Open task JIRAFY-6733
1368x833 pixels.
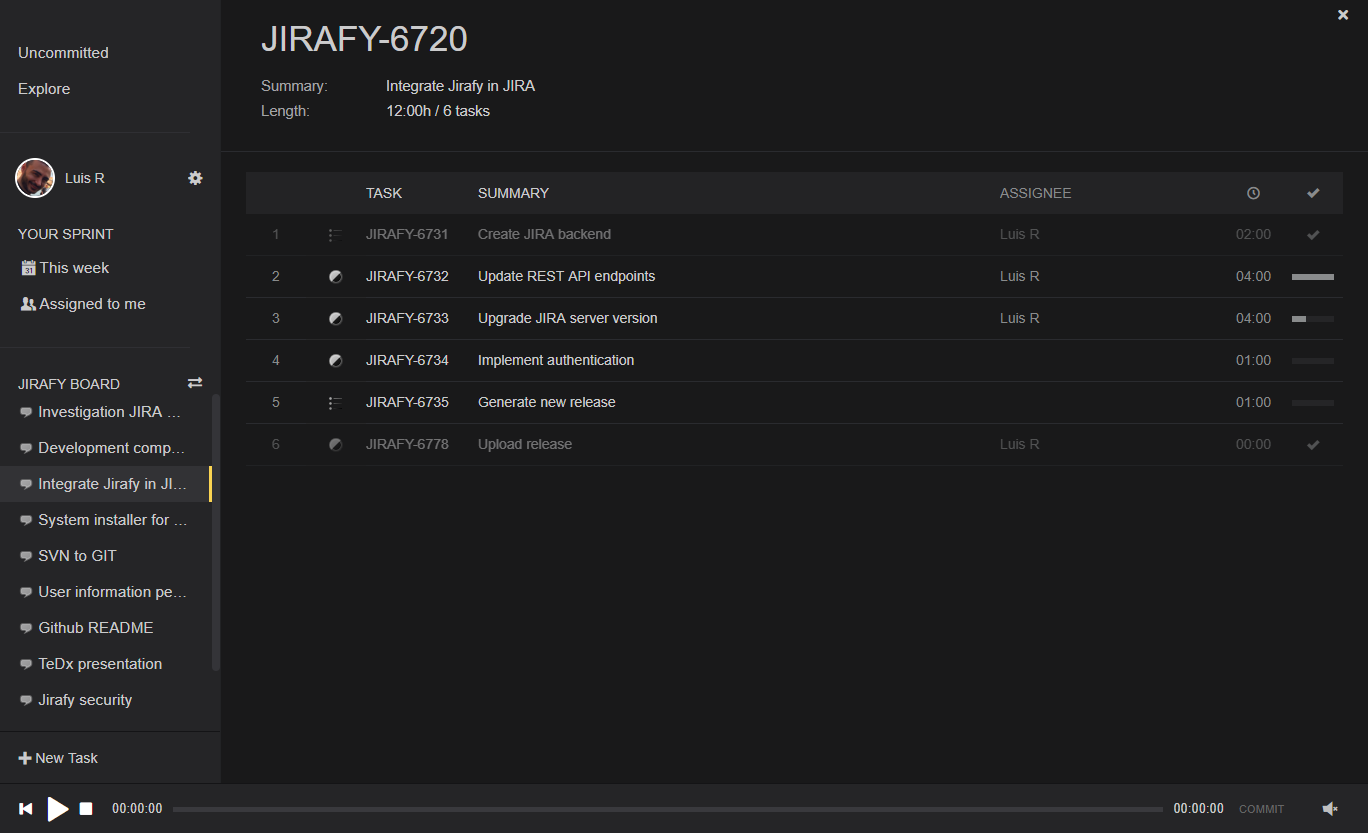coord(407,318)
